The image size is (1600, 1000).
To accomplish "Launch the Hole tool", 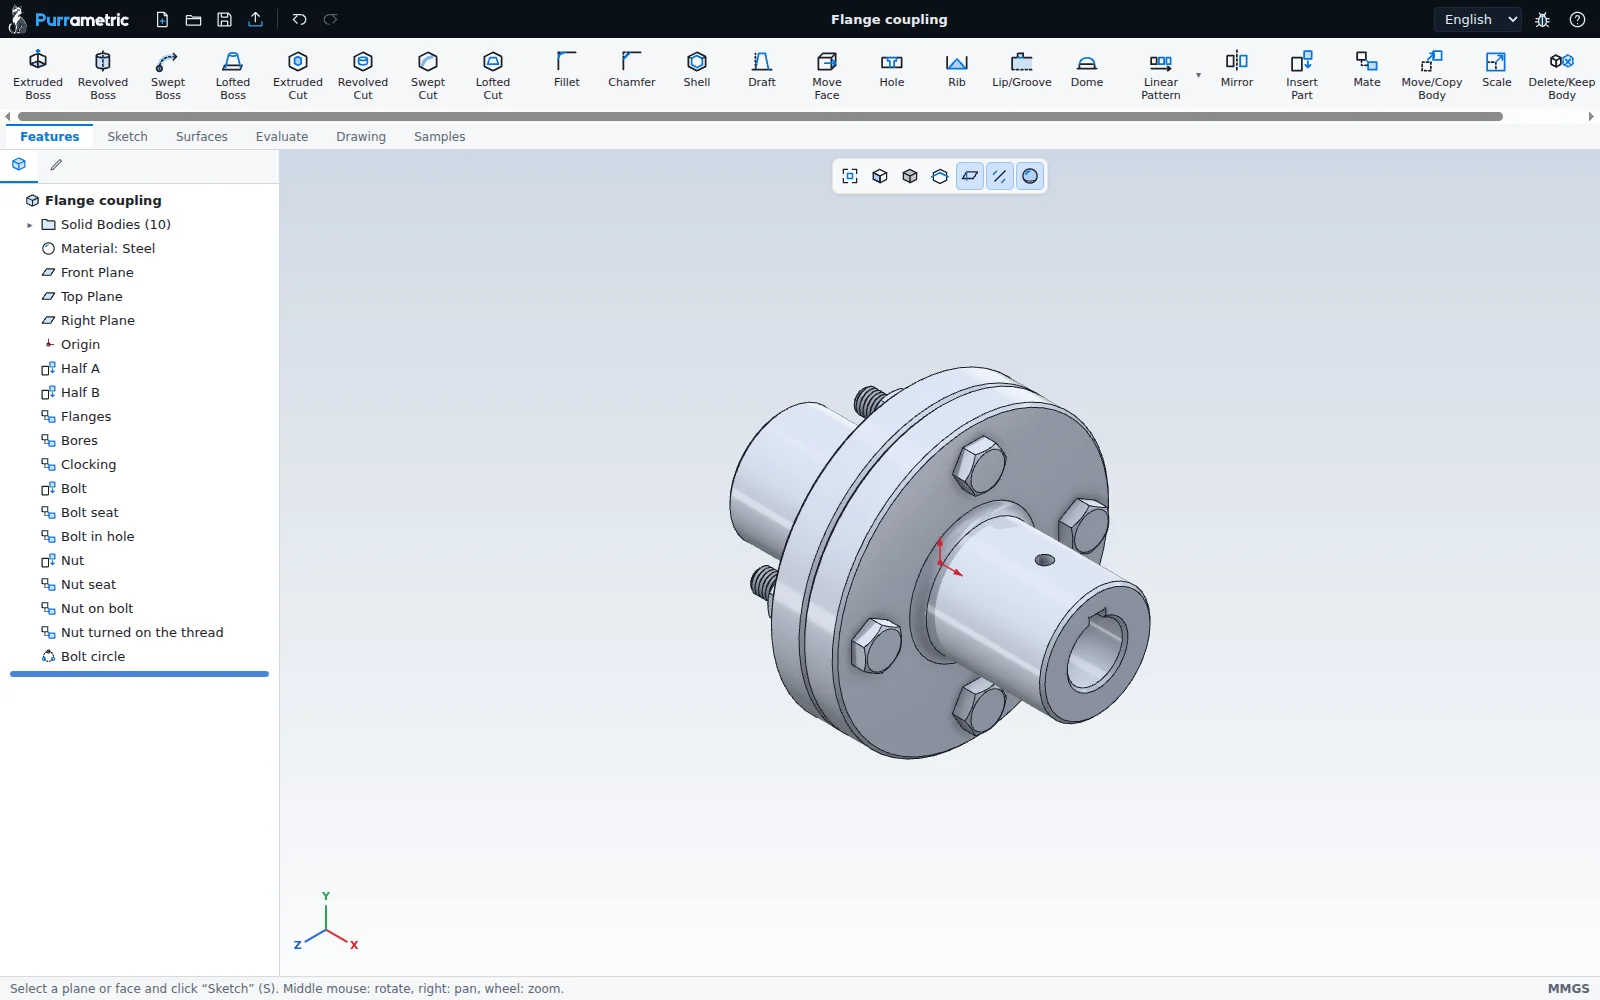I will click(892, 69).
